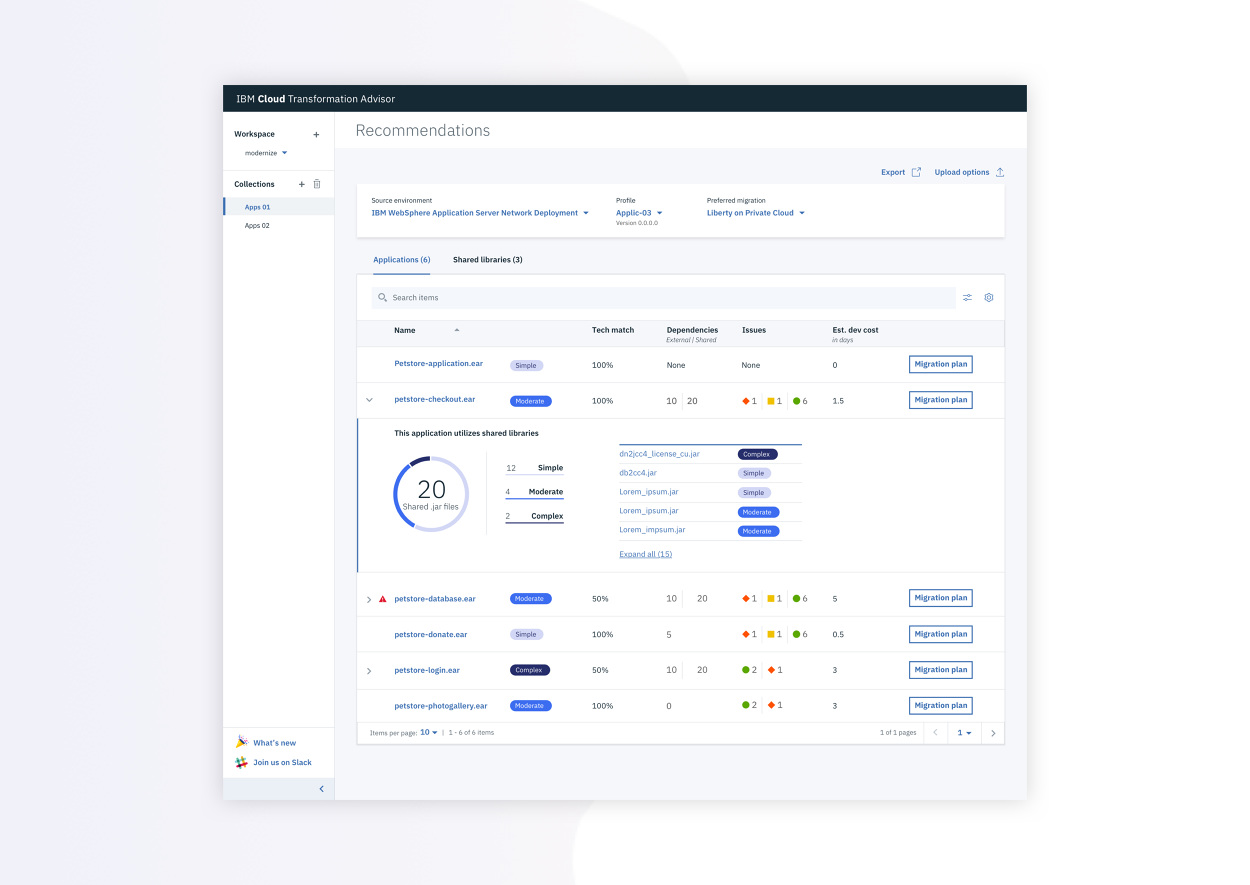Open Migration plan for petstore-donate.ear
This screenshot has width=1250, height=885.
coord(941,634)
